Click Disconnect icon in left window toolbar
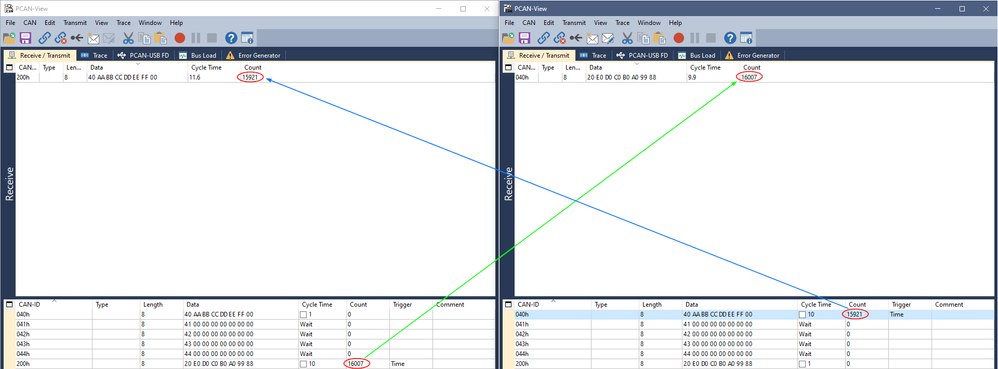The height and width of the screenshot is (369, 998). (61, 38)
